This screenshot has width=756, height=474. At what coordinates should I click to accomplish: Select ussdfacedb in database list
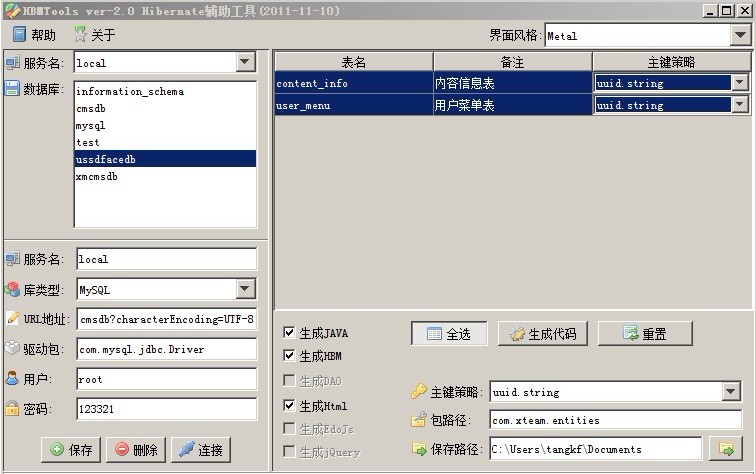pyautogui.click(x=165, y=159)
